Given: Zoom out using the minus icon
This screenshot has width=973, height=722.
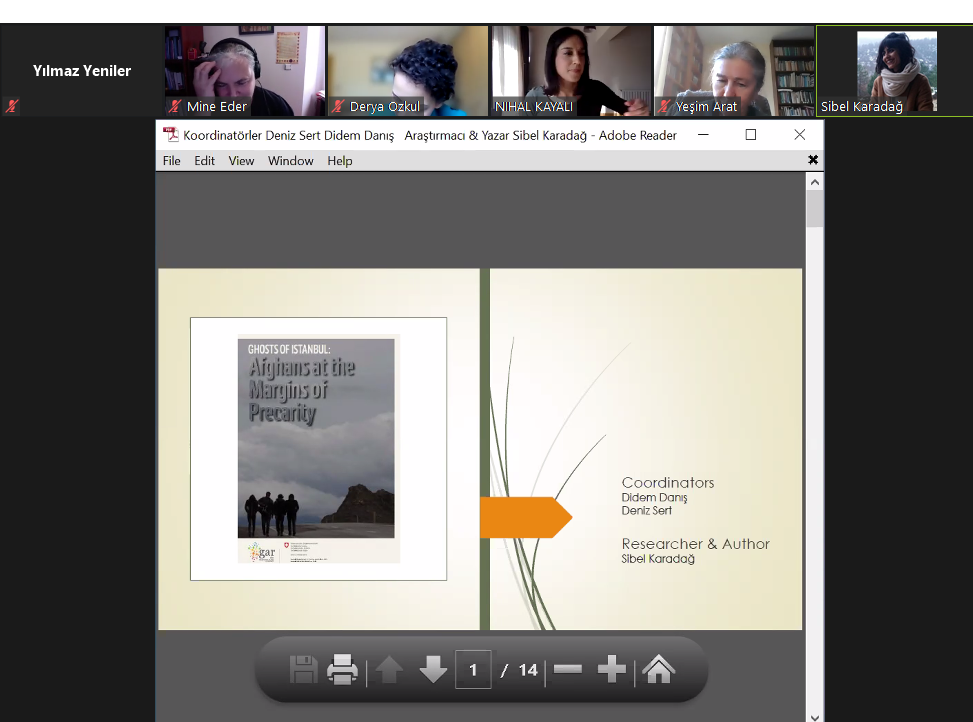Looking at the screenshot, I should pyautogui.click(x=568, y=670).
